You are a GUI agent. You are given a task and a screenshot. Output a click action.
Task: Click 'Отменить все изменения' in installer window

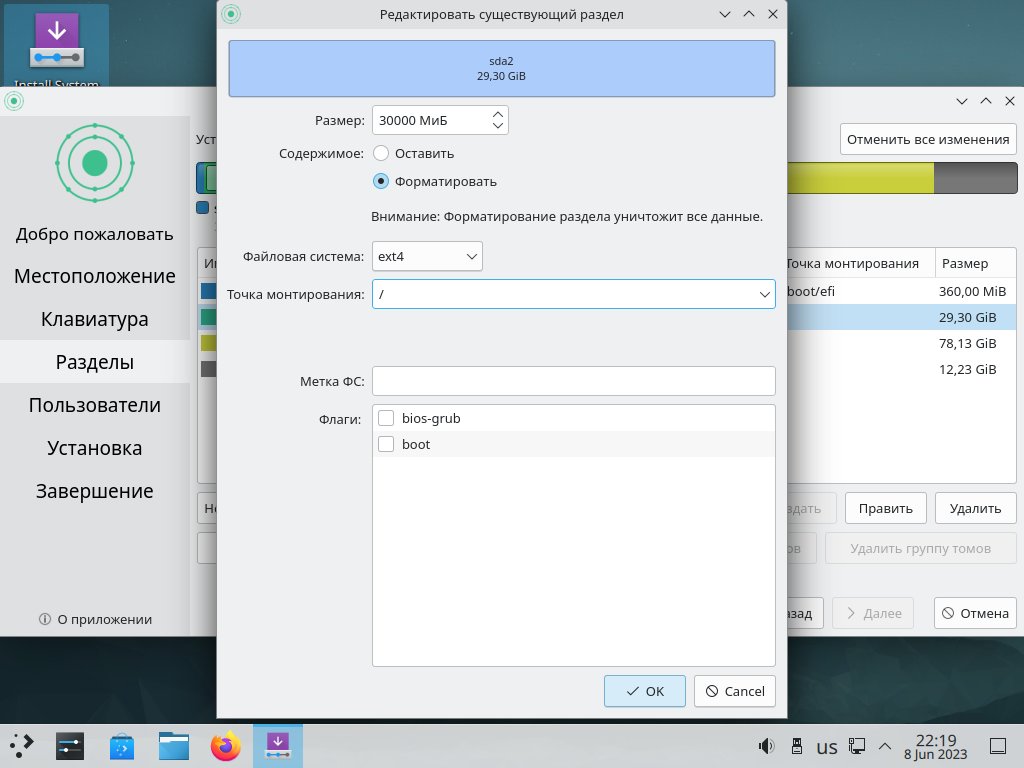coord(928,139)
